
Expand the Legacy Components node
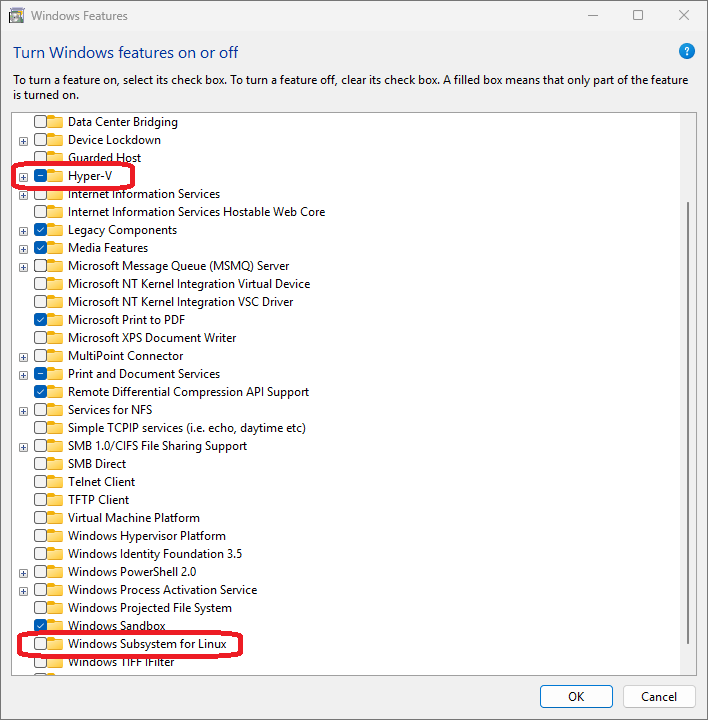click(x=23, y=231)
